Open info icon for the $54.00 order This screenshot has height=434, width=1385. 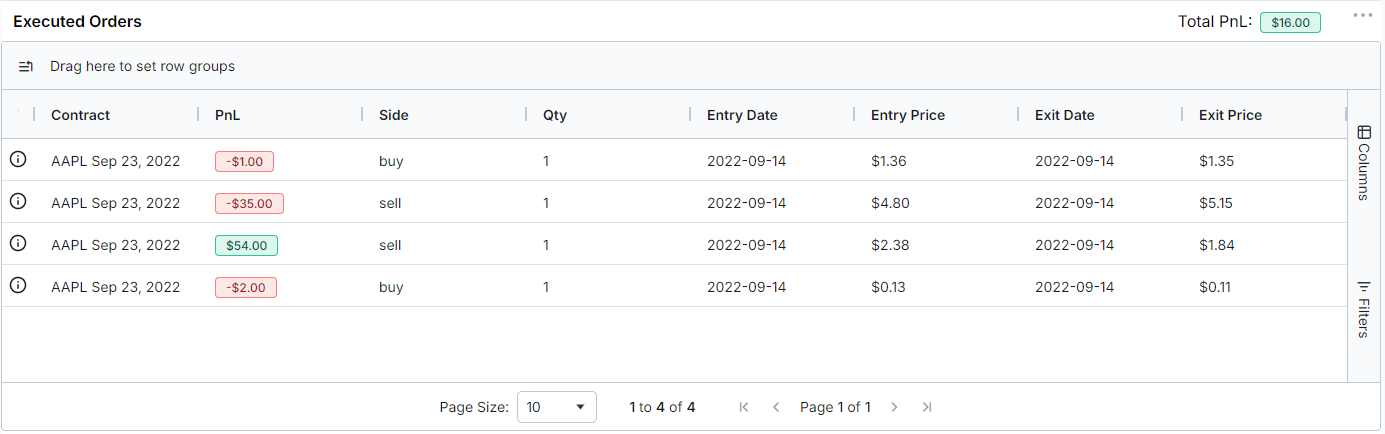point(18,243)
